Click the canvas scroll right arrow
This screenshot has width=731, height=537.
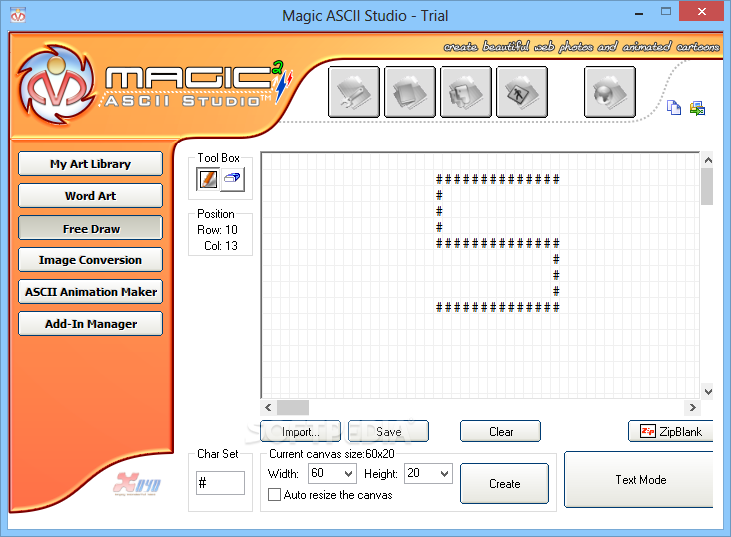coord(692,407)
